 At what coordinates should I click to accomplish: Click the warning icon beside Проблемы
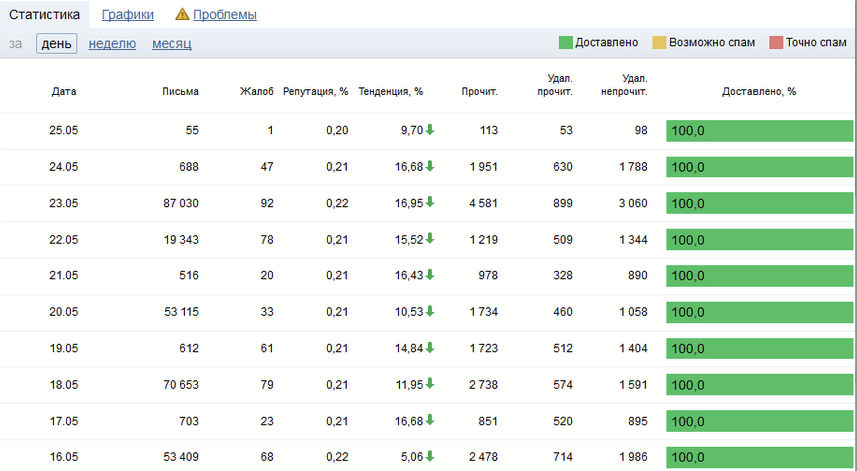pos(182,15)
